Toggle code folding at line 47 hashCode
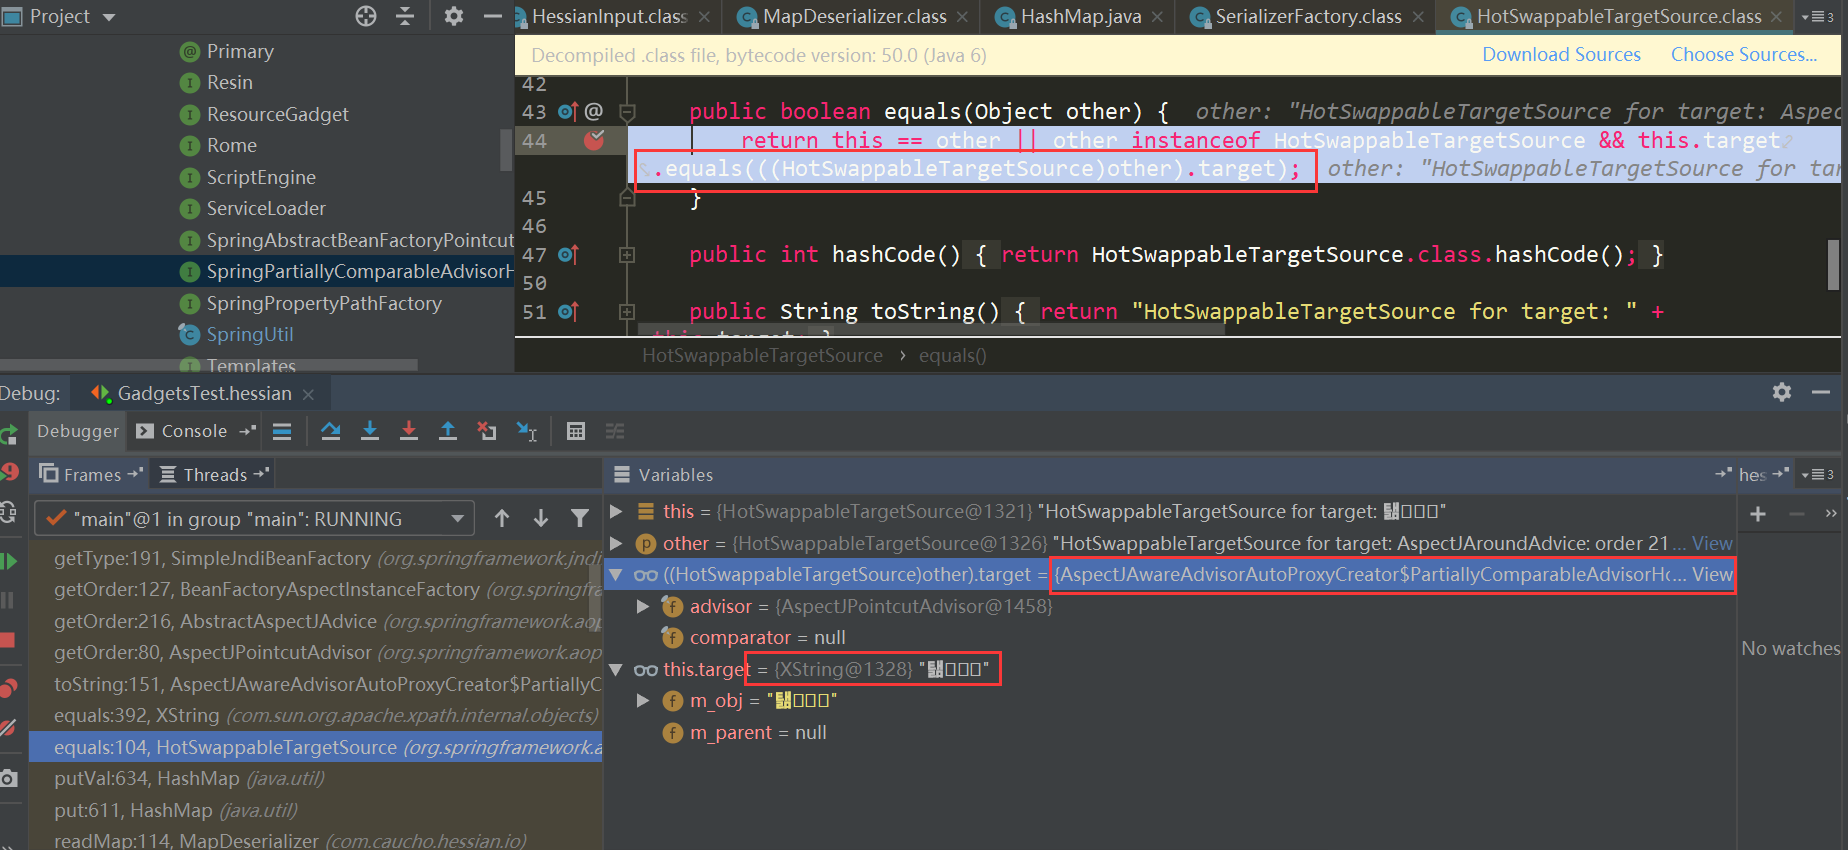Screen dimensions: 1848x850 coord(627,255)
